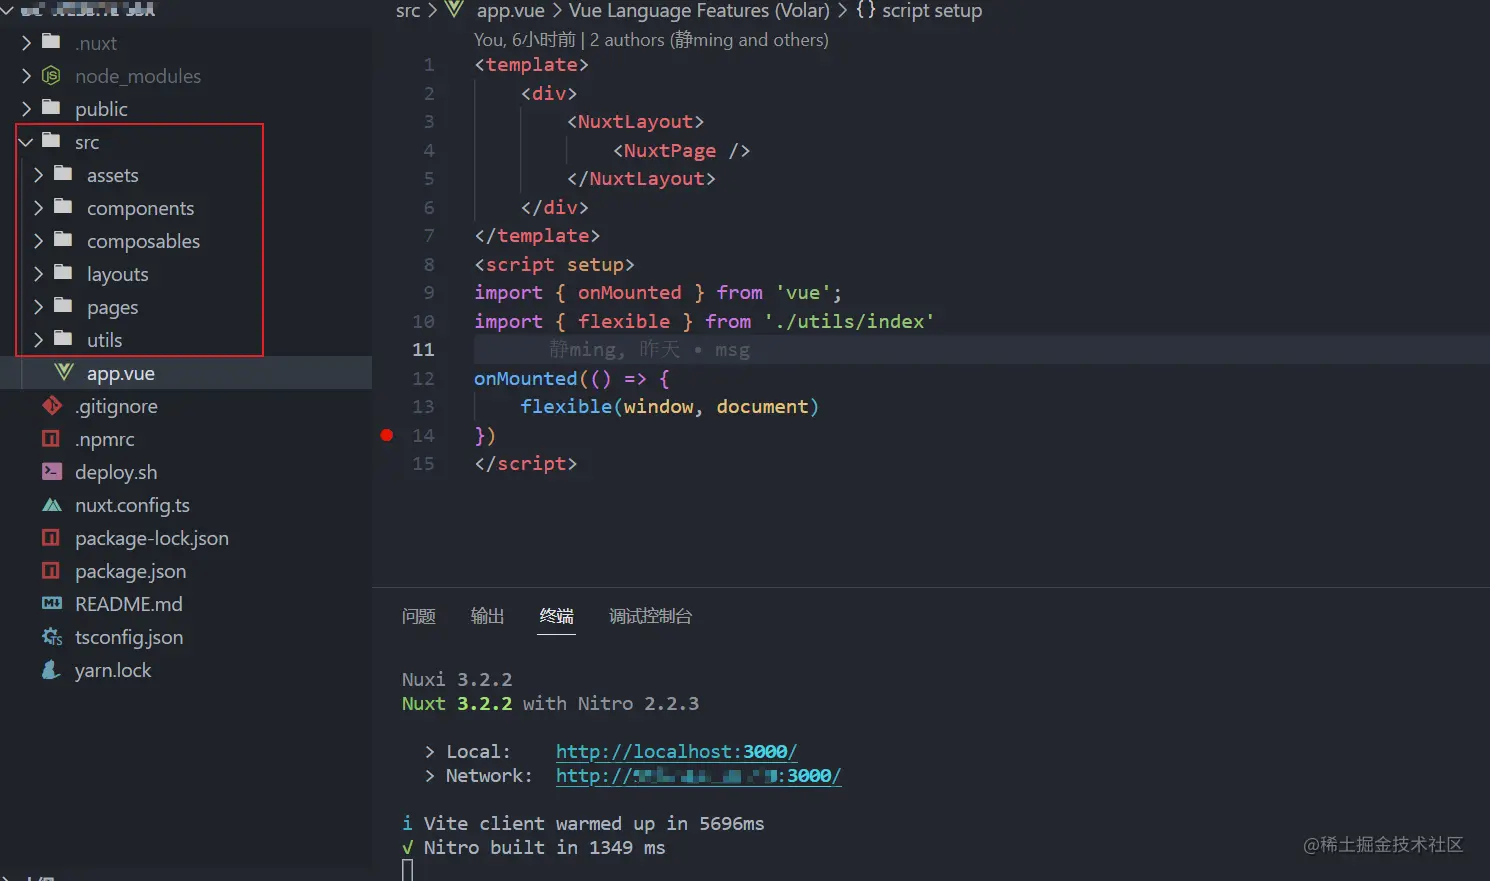Click the flexible(window, document) call on line 13

[x=669, y=406]
